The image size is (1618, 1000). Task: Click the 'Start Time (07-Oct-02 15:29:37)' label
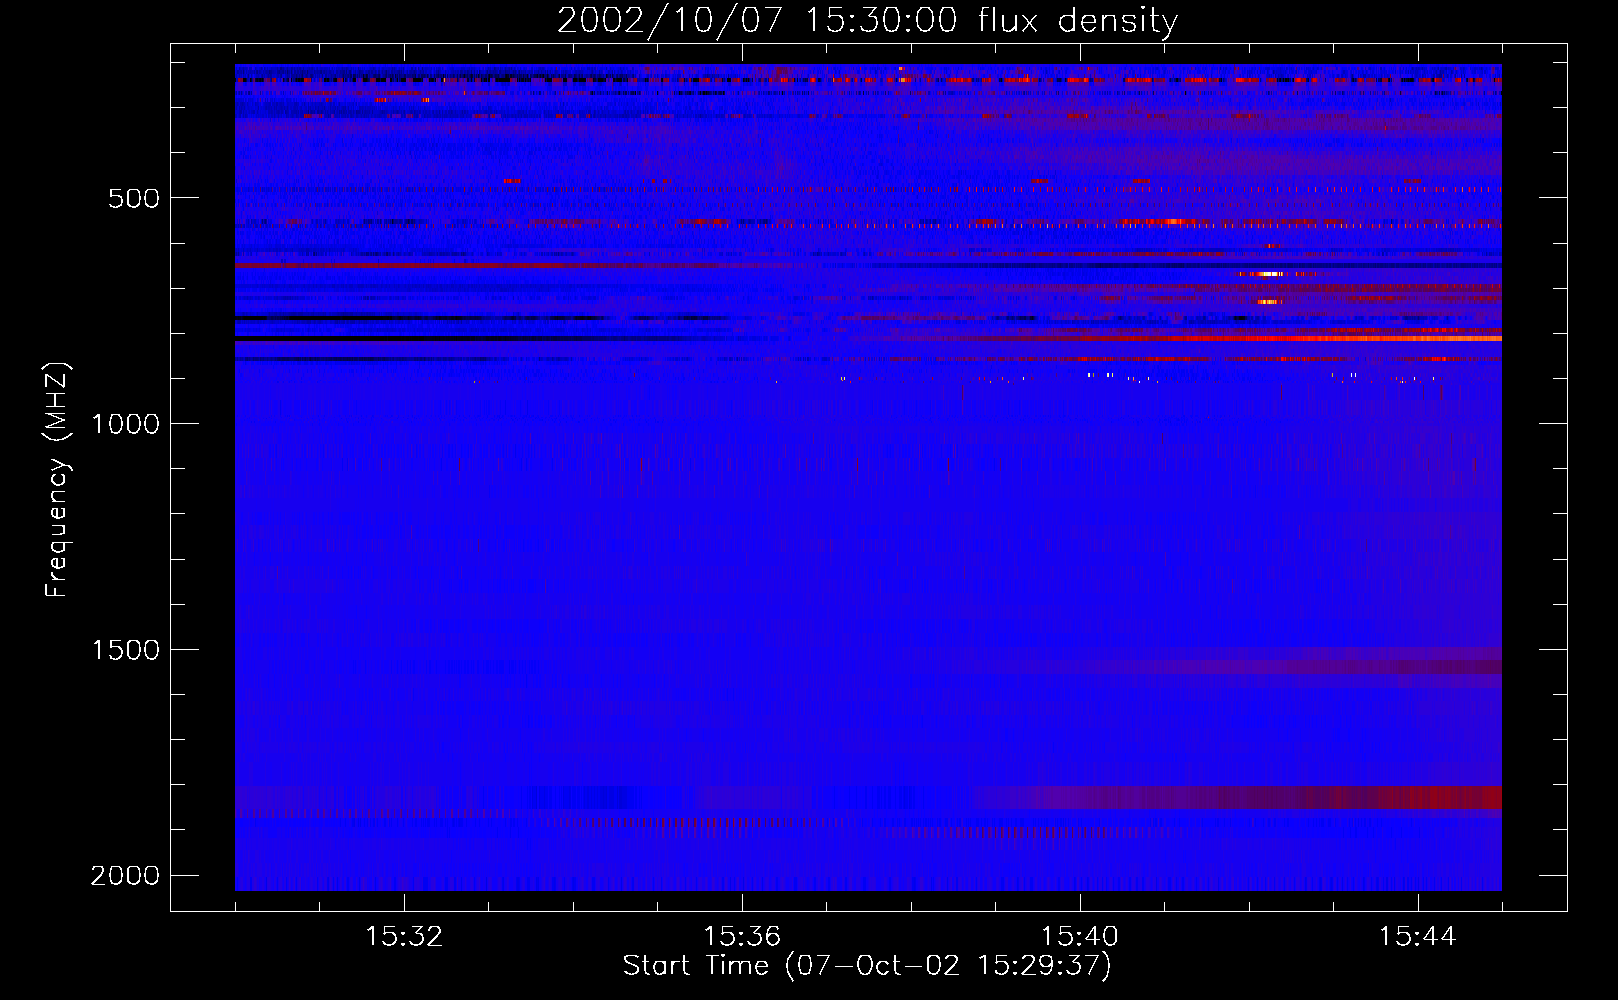click(867, 966)
